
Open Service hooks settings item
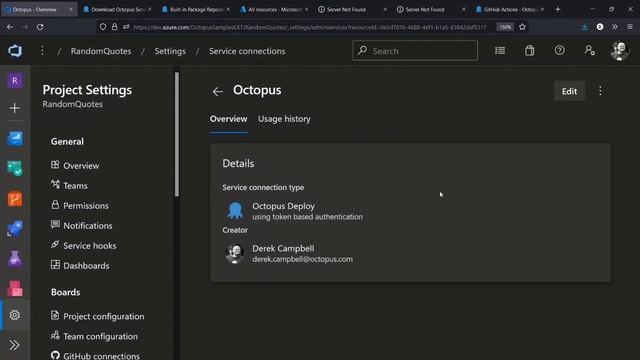pos(84,245)
